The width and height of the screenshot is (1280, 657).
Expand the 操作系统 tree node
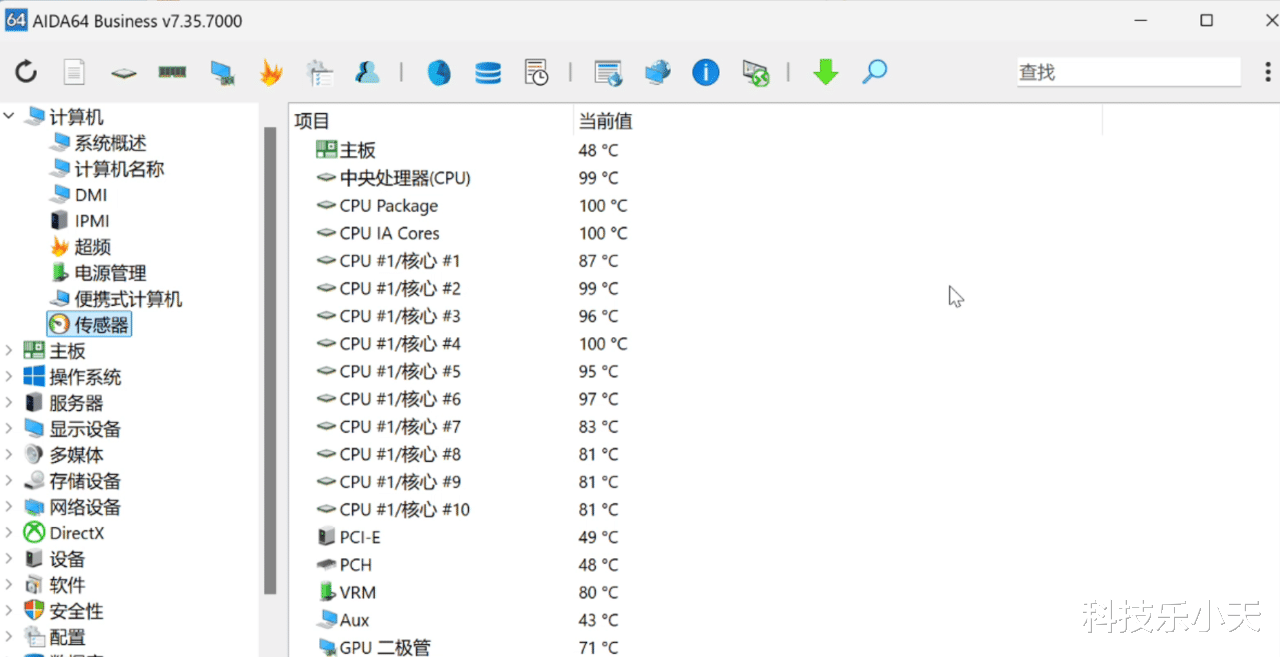coord(9,377)
